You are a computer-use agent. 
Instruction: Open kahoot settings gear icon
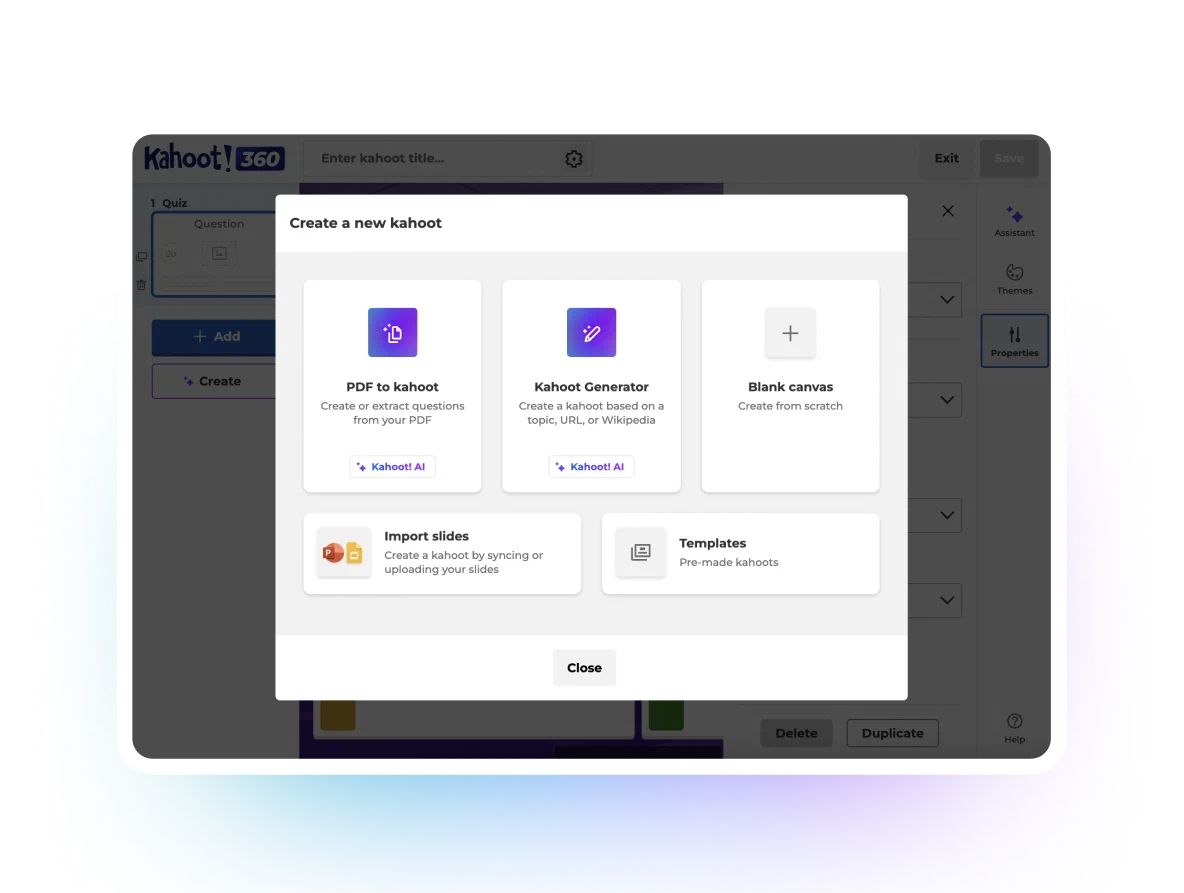(574, 159)
